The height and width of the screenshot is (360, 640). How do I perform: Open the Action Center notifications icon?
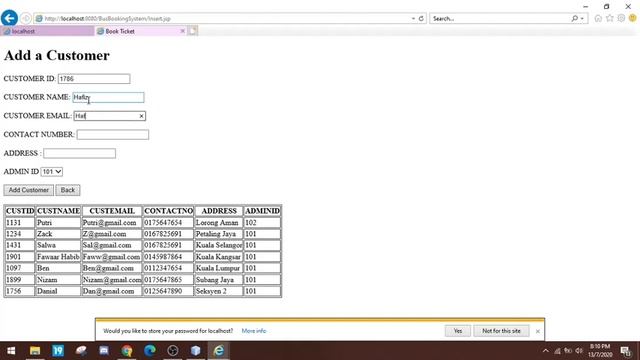point(626,351)
